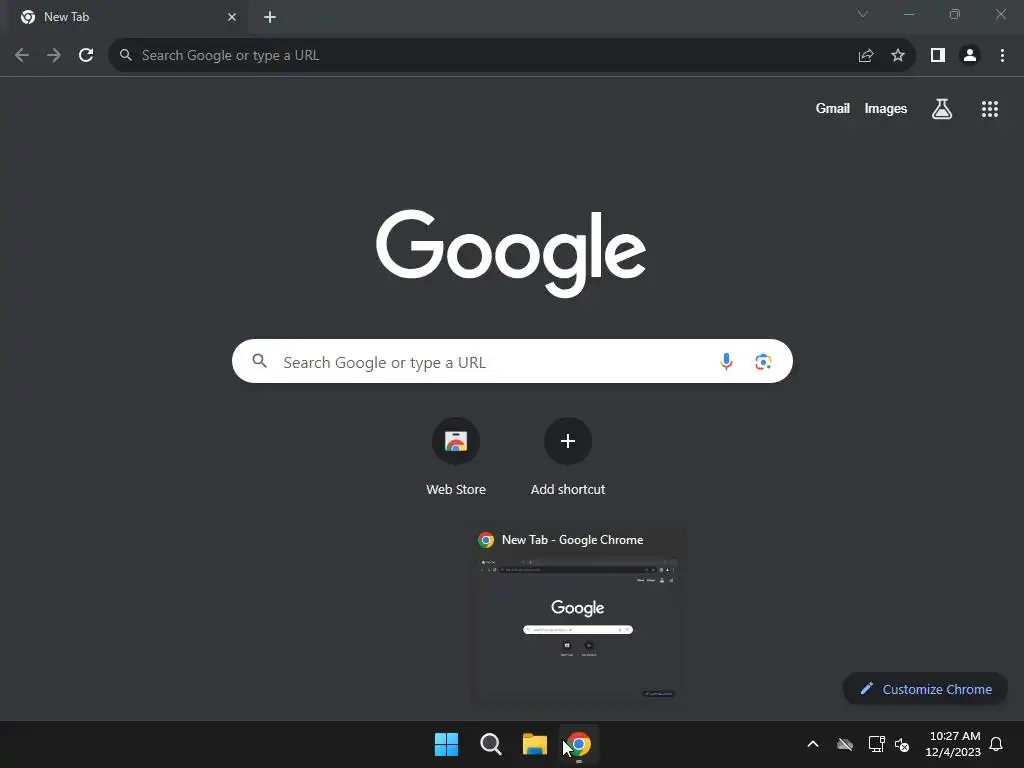Viewport: 1024px width, 768px height.
Task: Click the browser forward arrow
Action: (54, 56)
